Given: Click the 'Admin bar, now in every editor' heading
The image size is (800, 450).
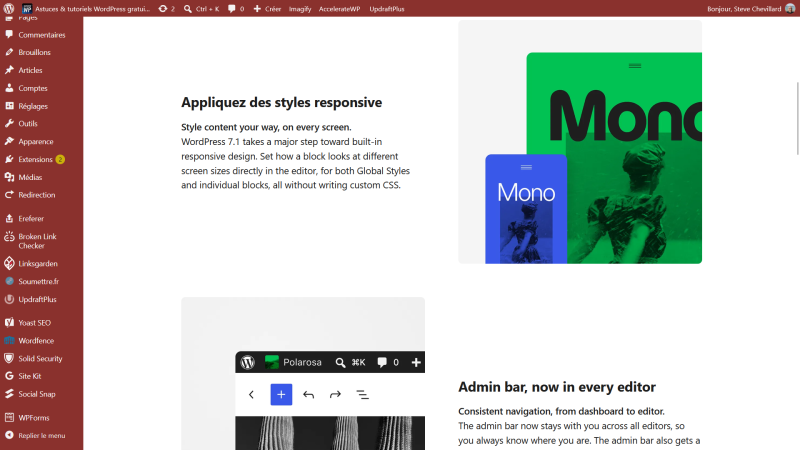Looking at the screenshot, I should [x=557, y=387].
